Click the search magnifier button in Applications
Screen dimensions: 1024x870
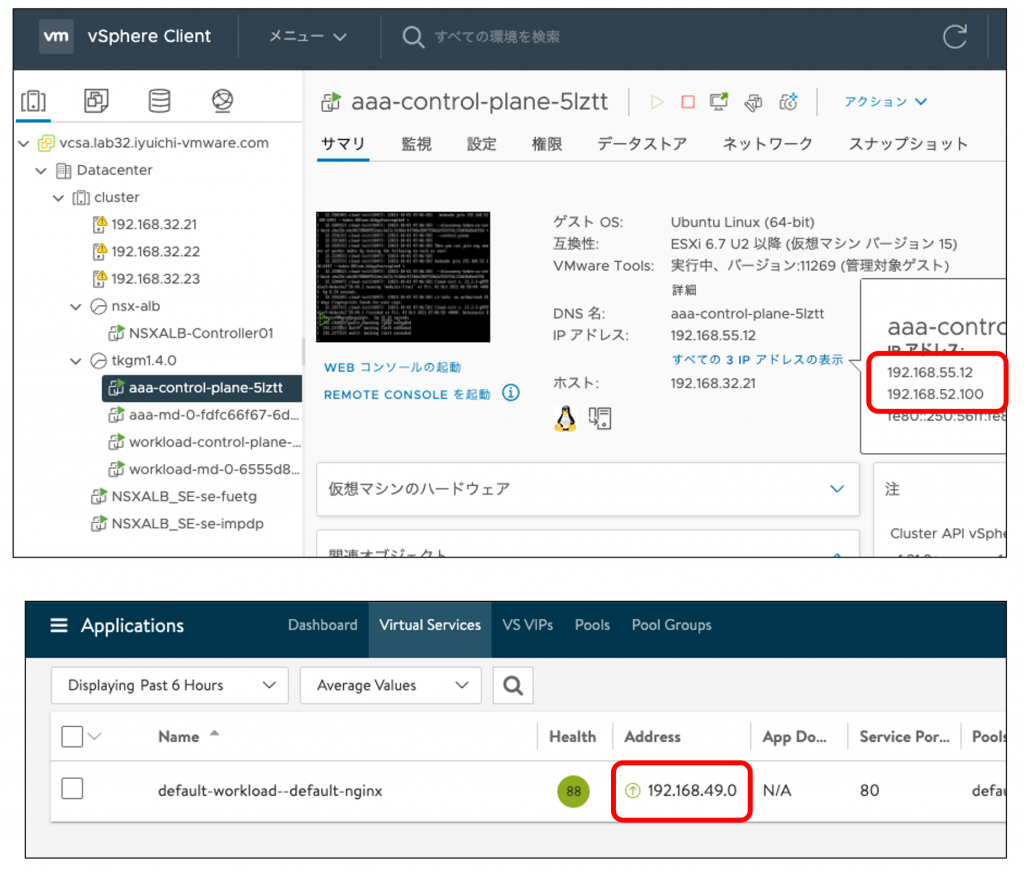[513, 685]
